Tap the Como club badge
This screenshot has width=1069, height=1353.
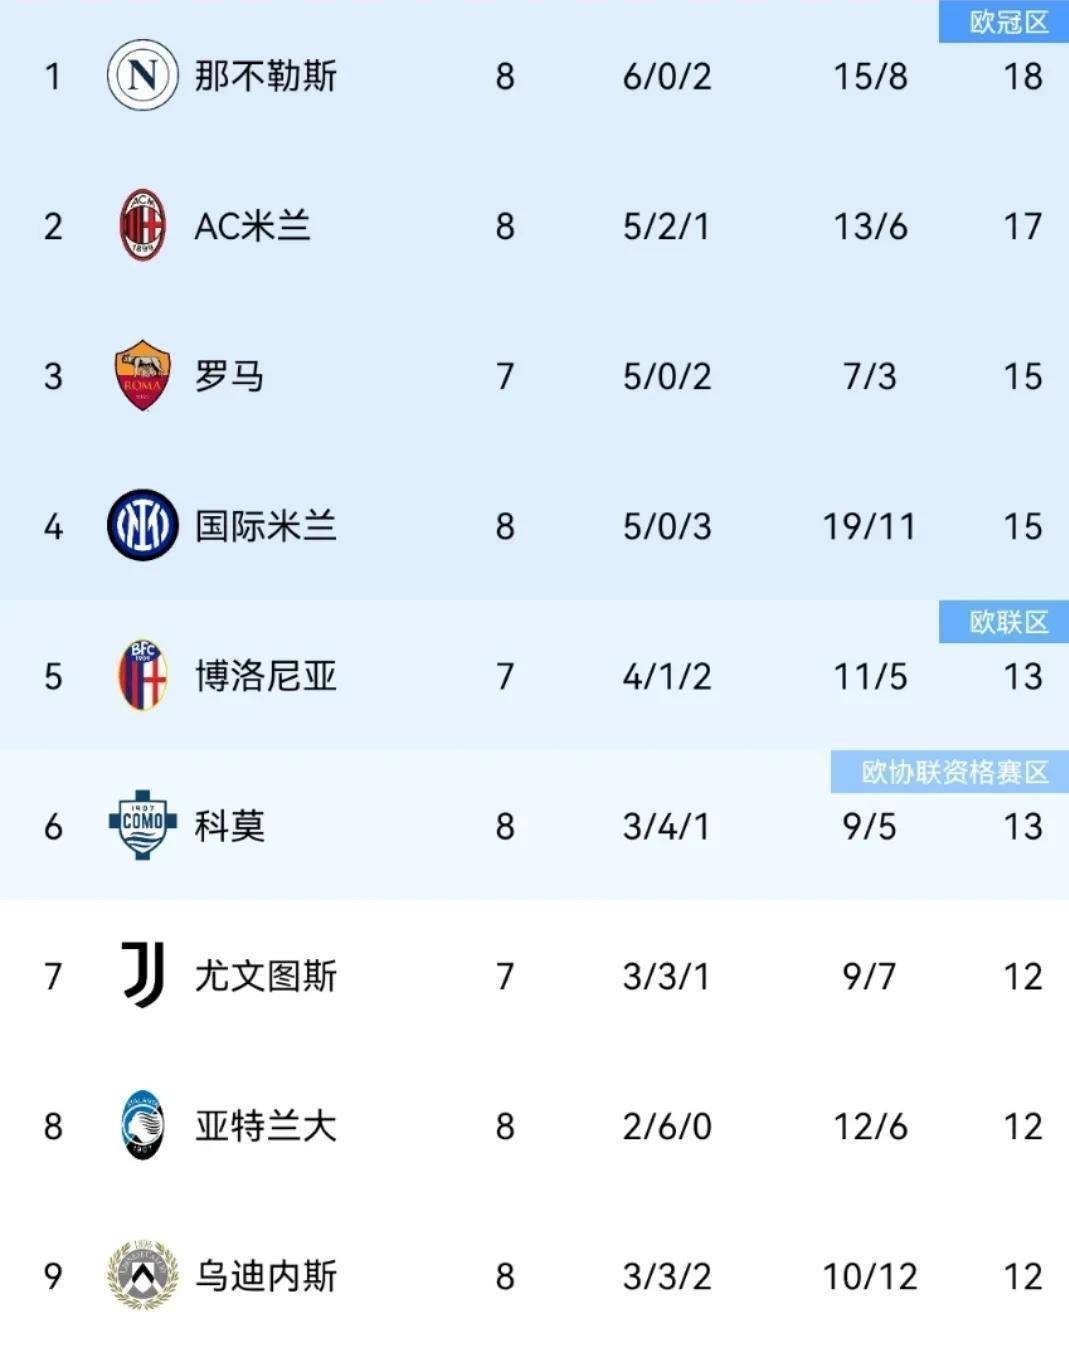142,826
